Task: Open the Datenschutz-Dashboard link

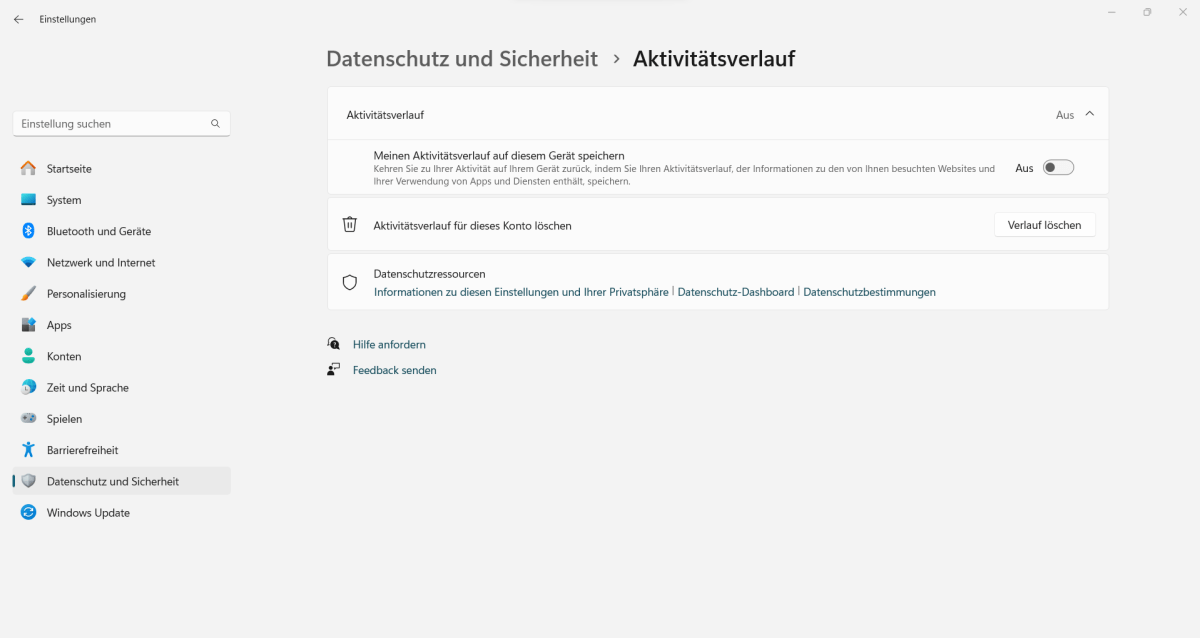Action: 736,292
